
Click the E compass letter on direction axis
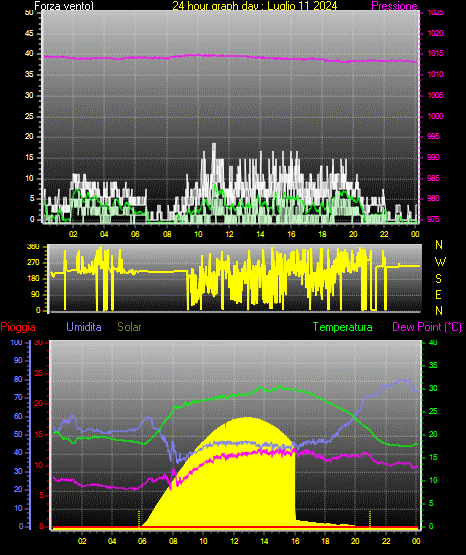[438, 294]
